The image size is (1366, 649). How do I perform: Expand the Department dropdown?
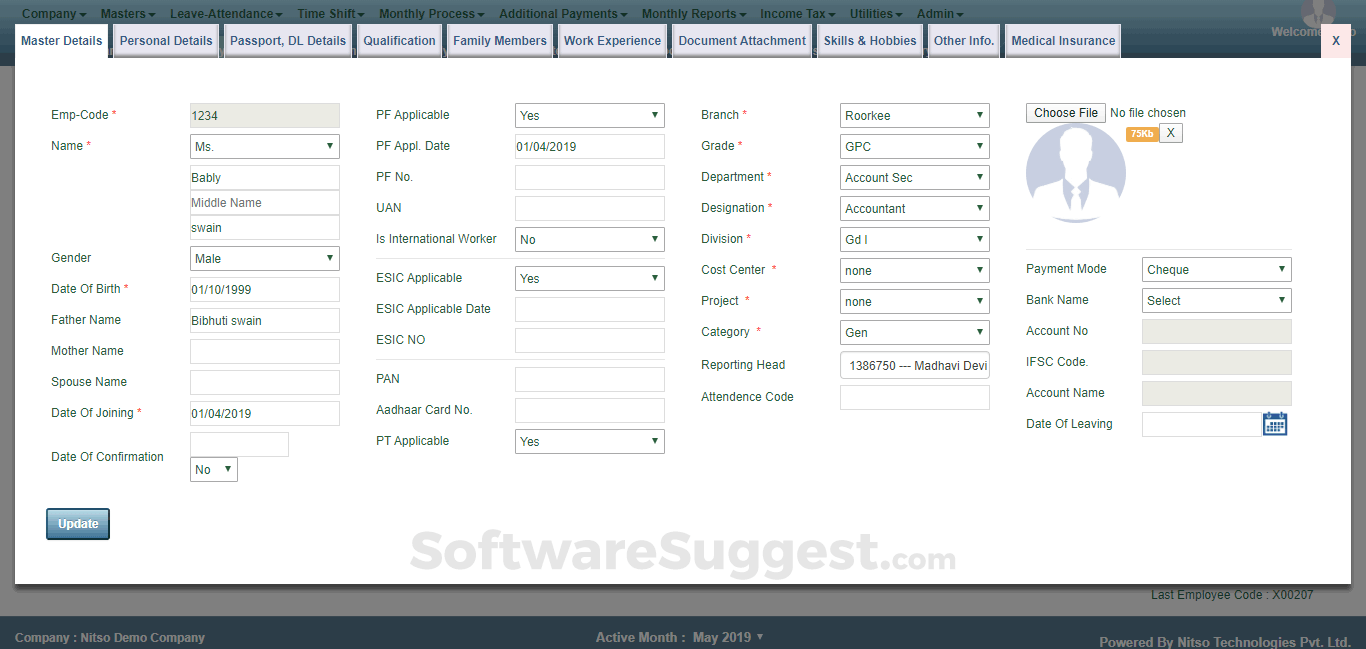pyautogui.click(x=915, y=177)
